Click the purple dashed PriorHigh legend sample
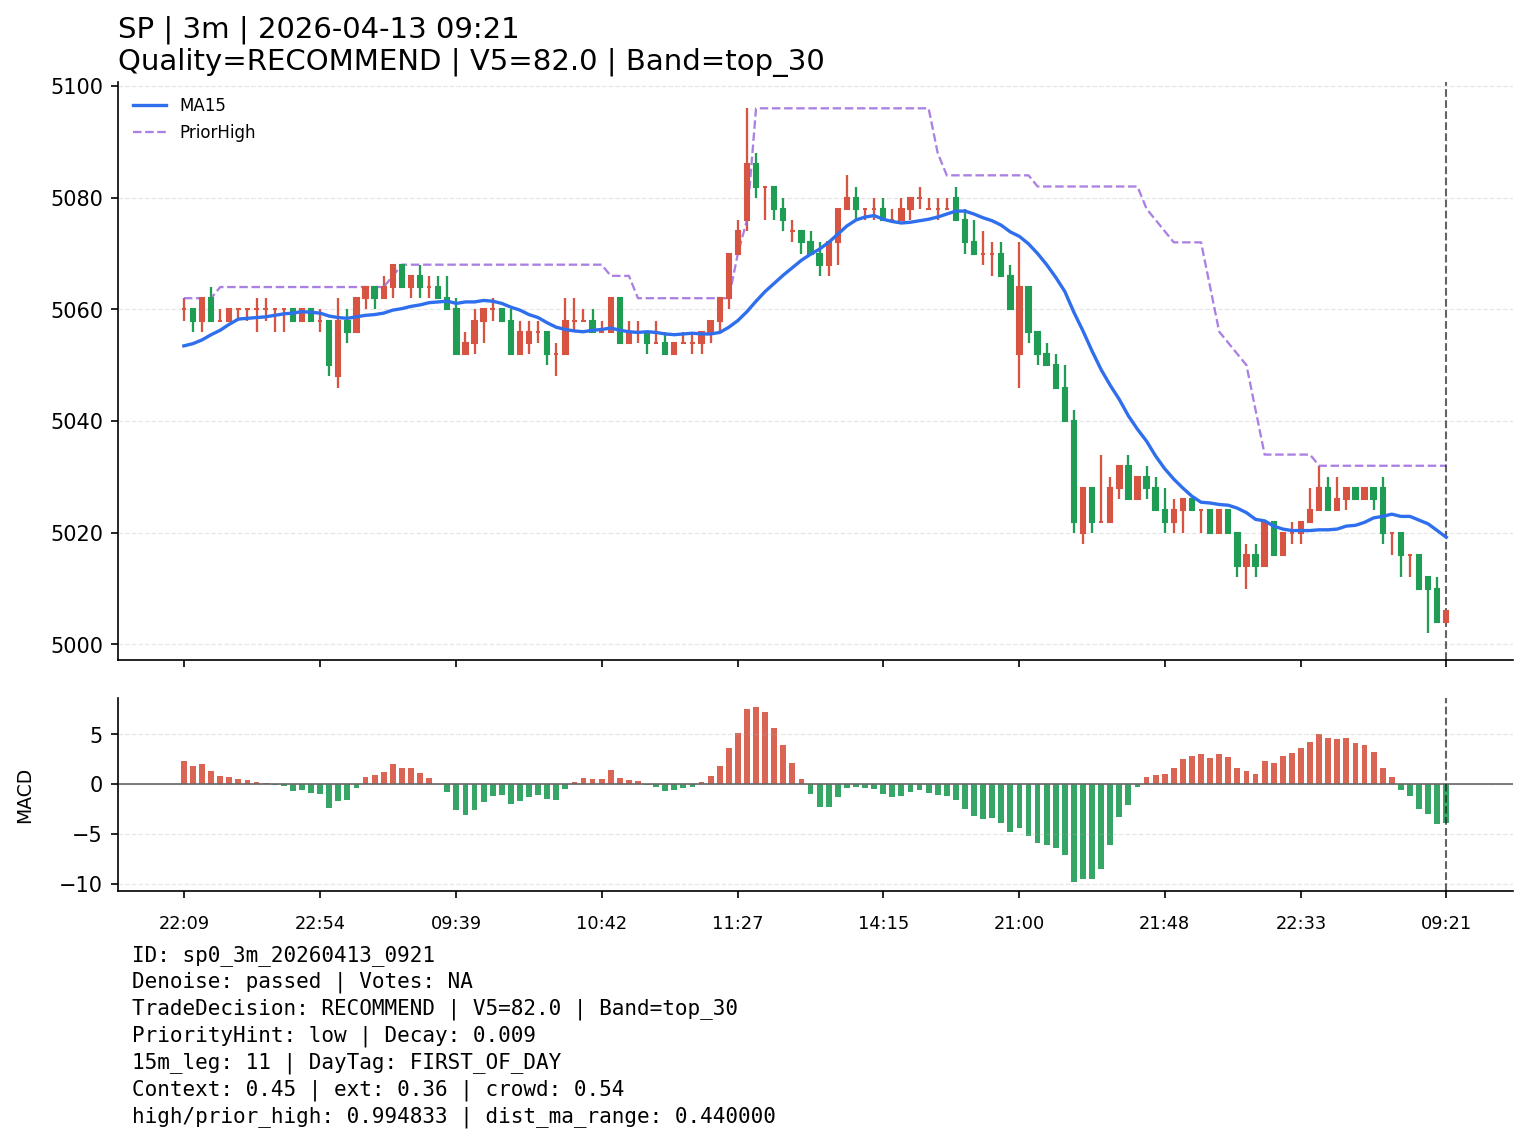Image resolution: width=1527 pixels, height=1143 pixels. [150, 132]
